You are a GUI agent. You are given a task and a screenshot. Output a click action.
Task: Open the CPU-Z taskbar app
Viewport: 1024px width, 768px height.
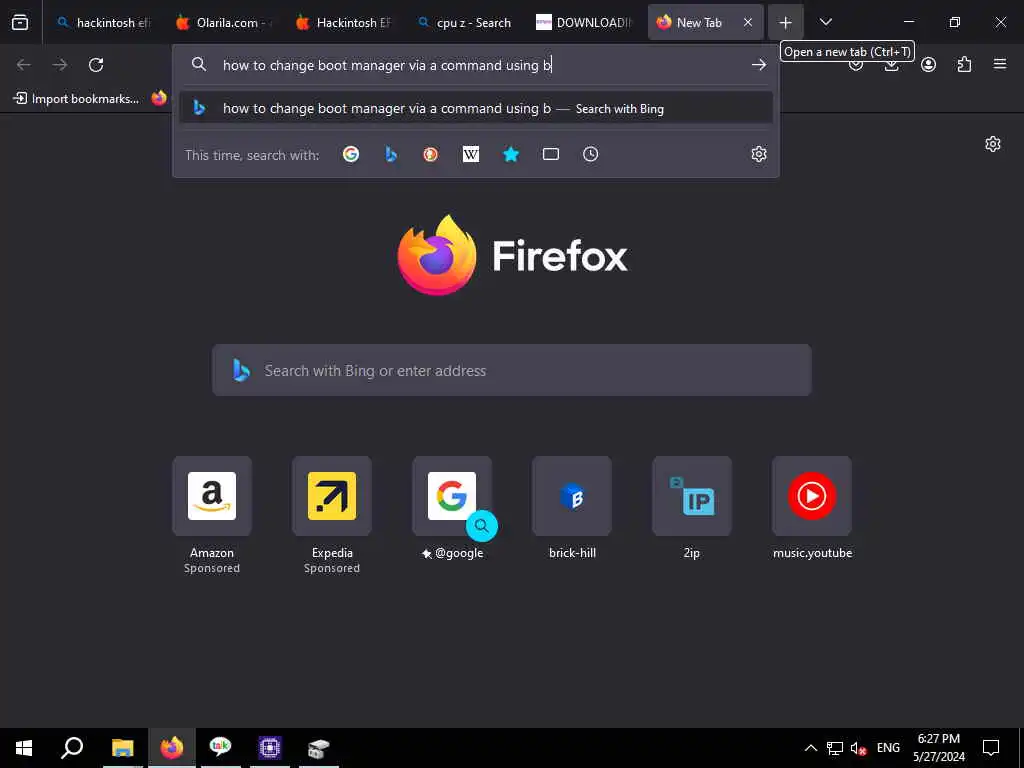[x=270, y=748]
